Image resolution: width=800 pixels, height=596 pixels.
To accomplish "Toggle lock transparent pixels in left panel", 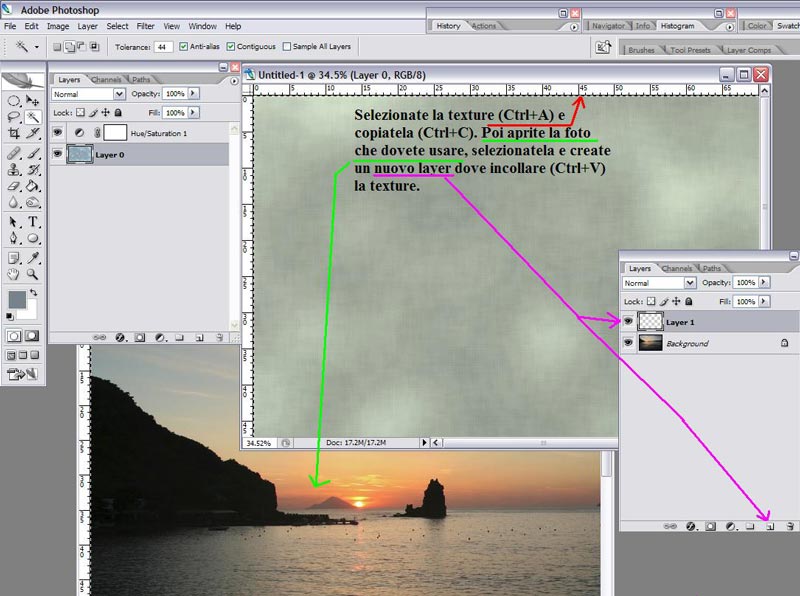I will point(81,112).
